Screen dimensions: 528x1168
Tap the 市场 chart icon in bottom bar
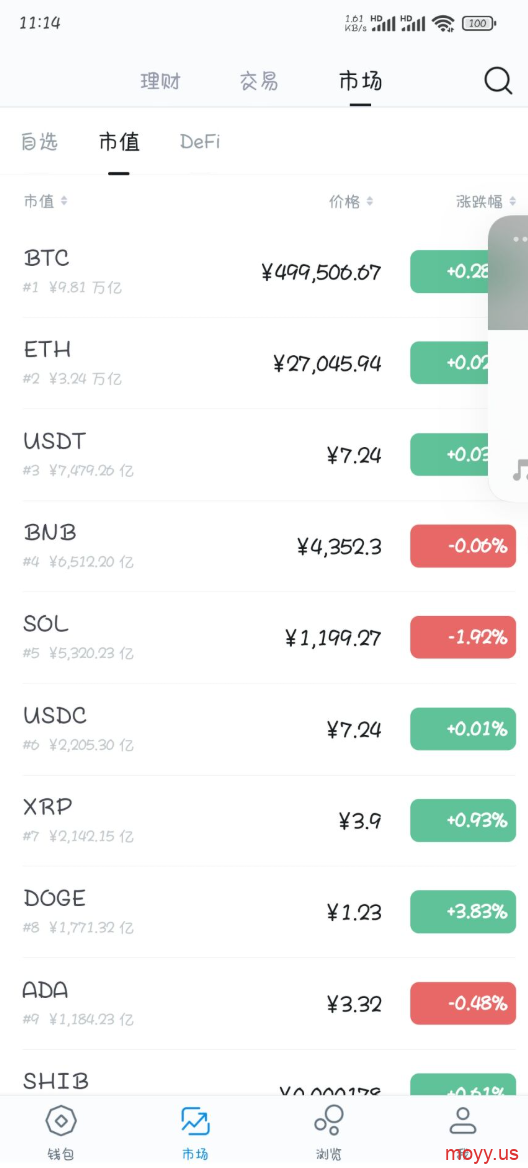click(195, 1121)
